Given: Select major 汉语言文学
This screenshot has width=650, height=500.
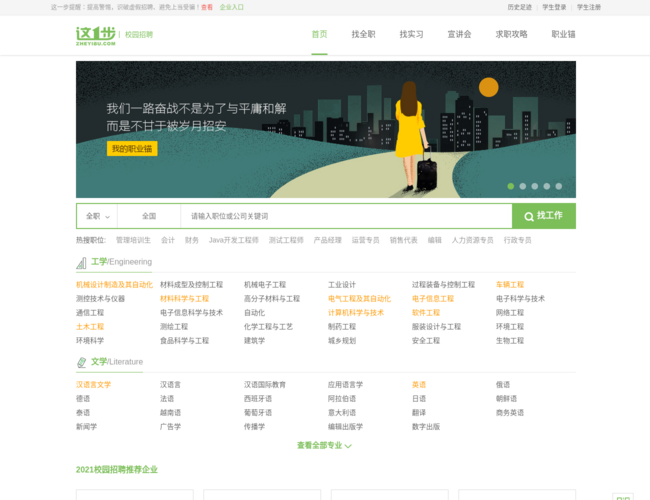Looking at the screenshot, I should [x=93, y=385].
